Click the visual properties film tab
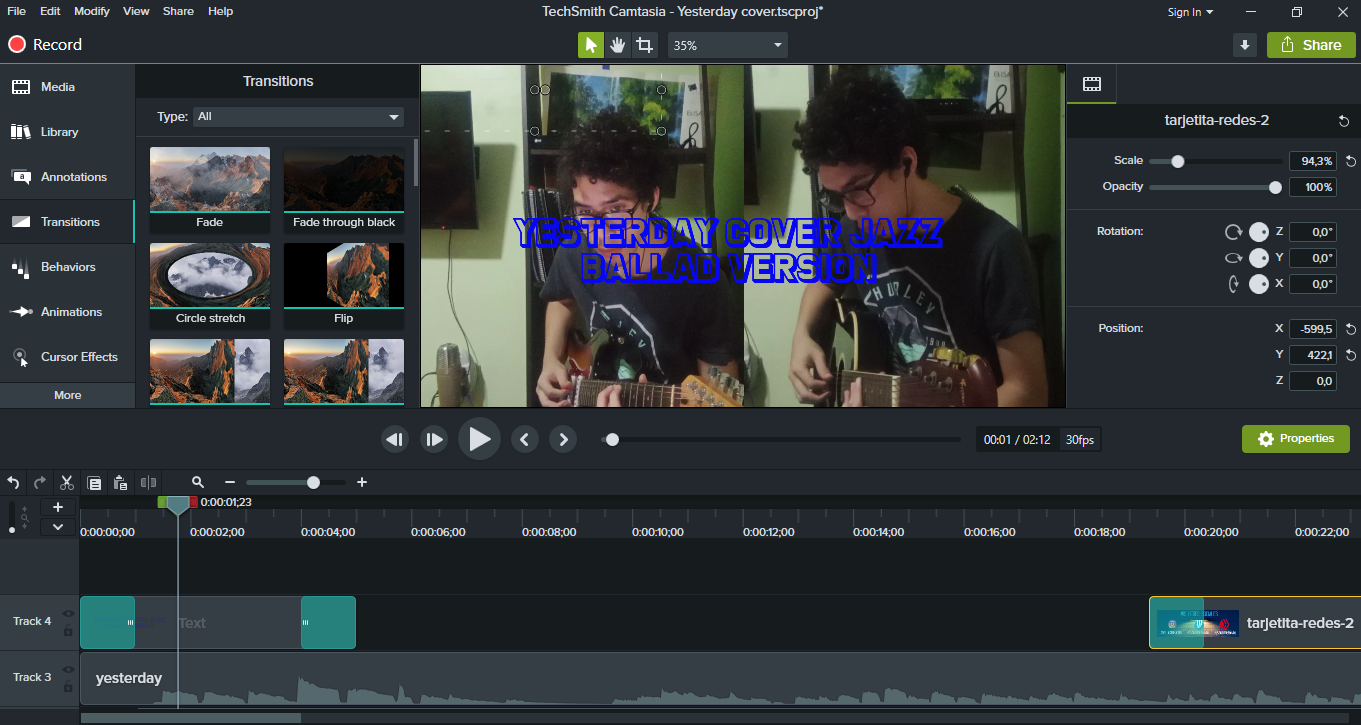This screenshot has height=725, width=1361. tap(1092, 85)
